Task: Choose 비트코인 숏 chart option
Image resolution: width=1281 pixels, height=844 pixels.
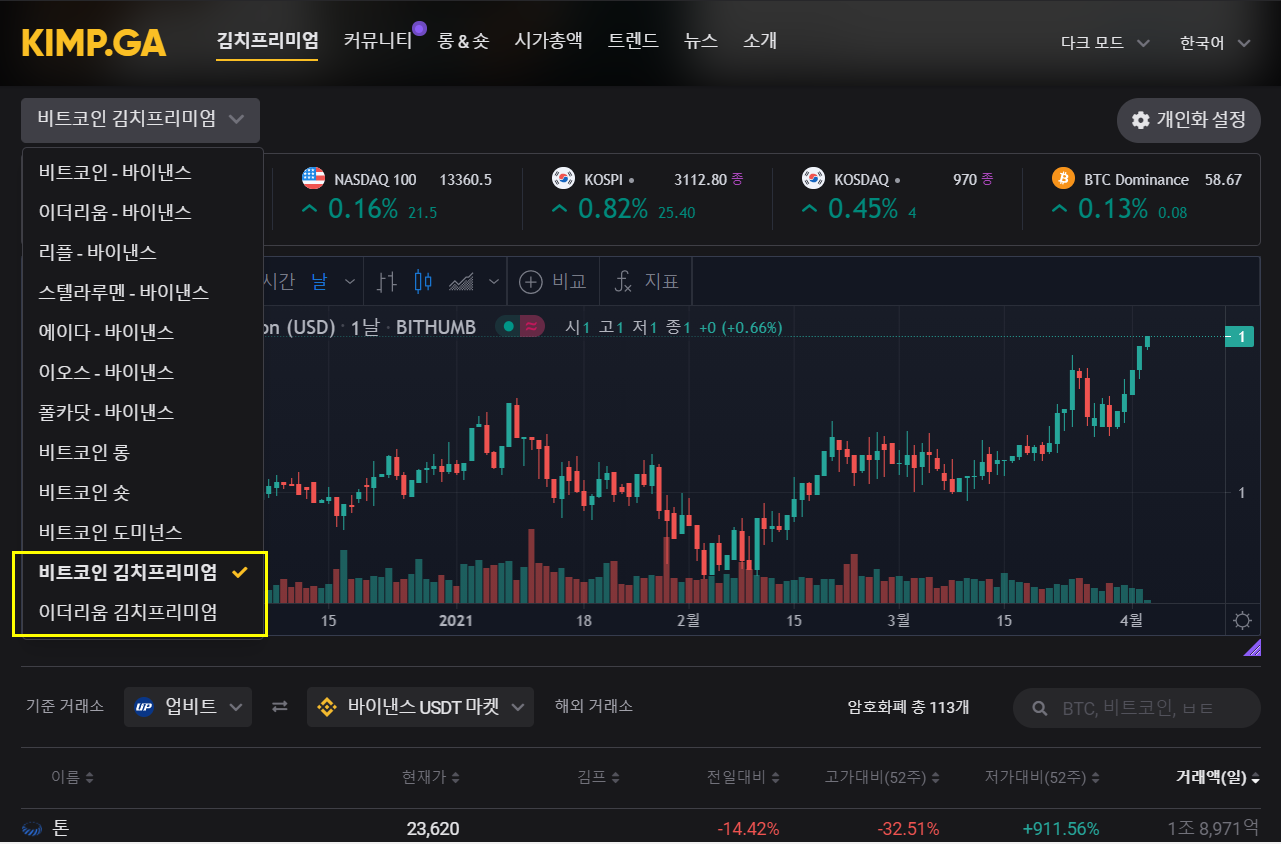Action: (x=142, y=492)
